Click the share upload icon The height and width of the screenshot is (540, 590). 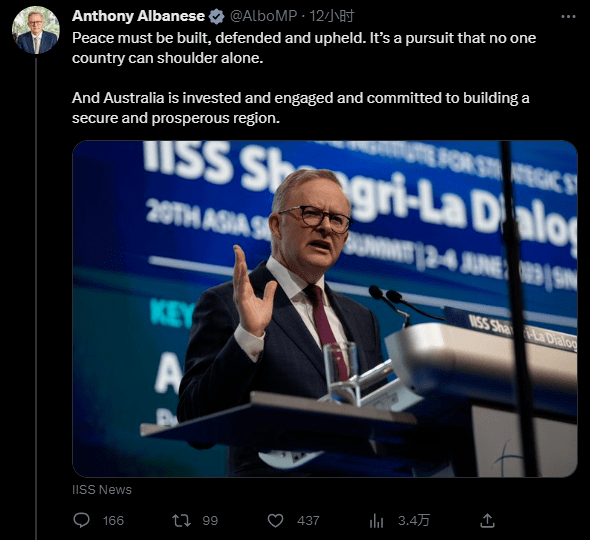[487, 520]
